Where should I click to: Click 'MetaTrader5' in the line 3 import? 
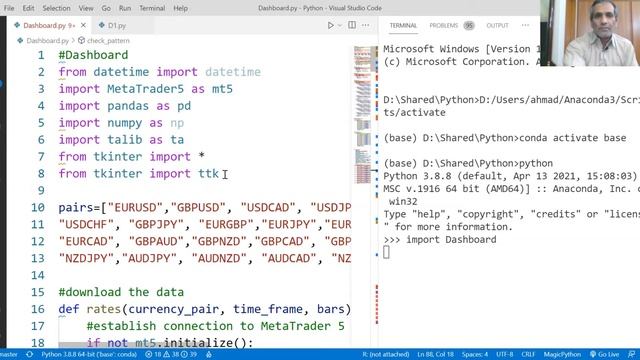145,89
